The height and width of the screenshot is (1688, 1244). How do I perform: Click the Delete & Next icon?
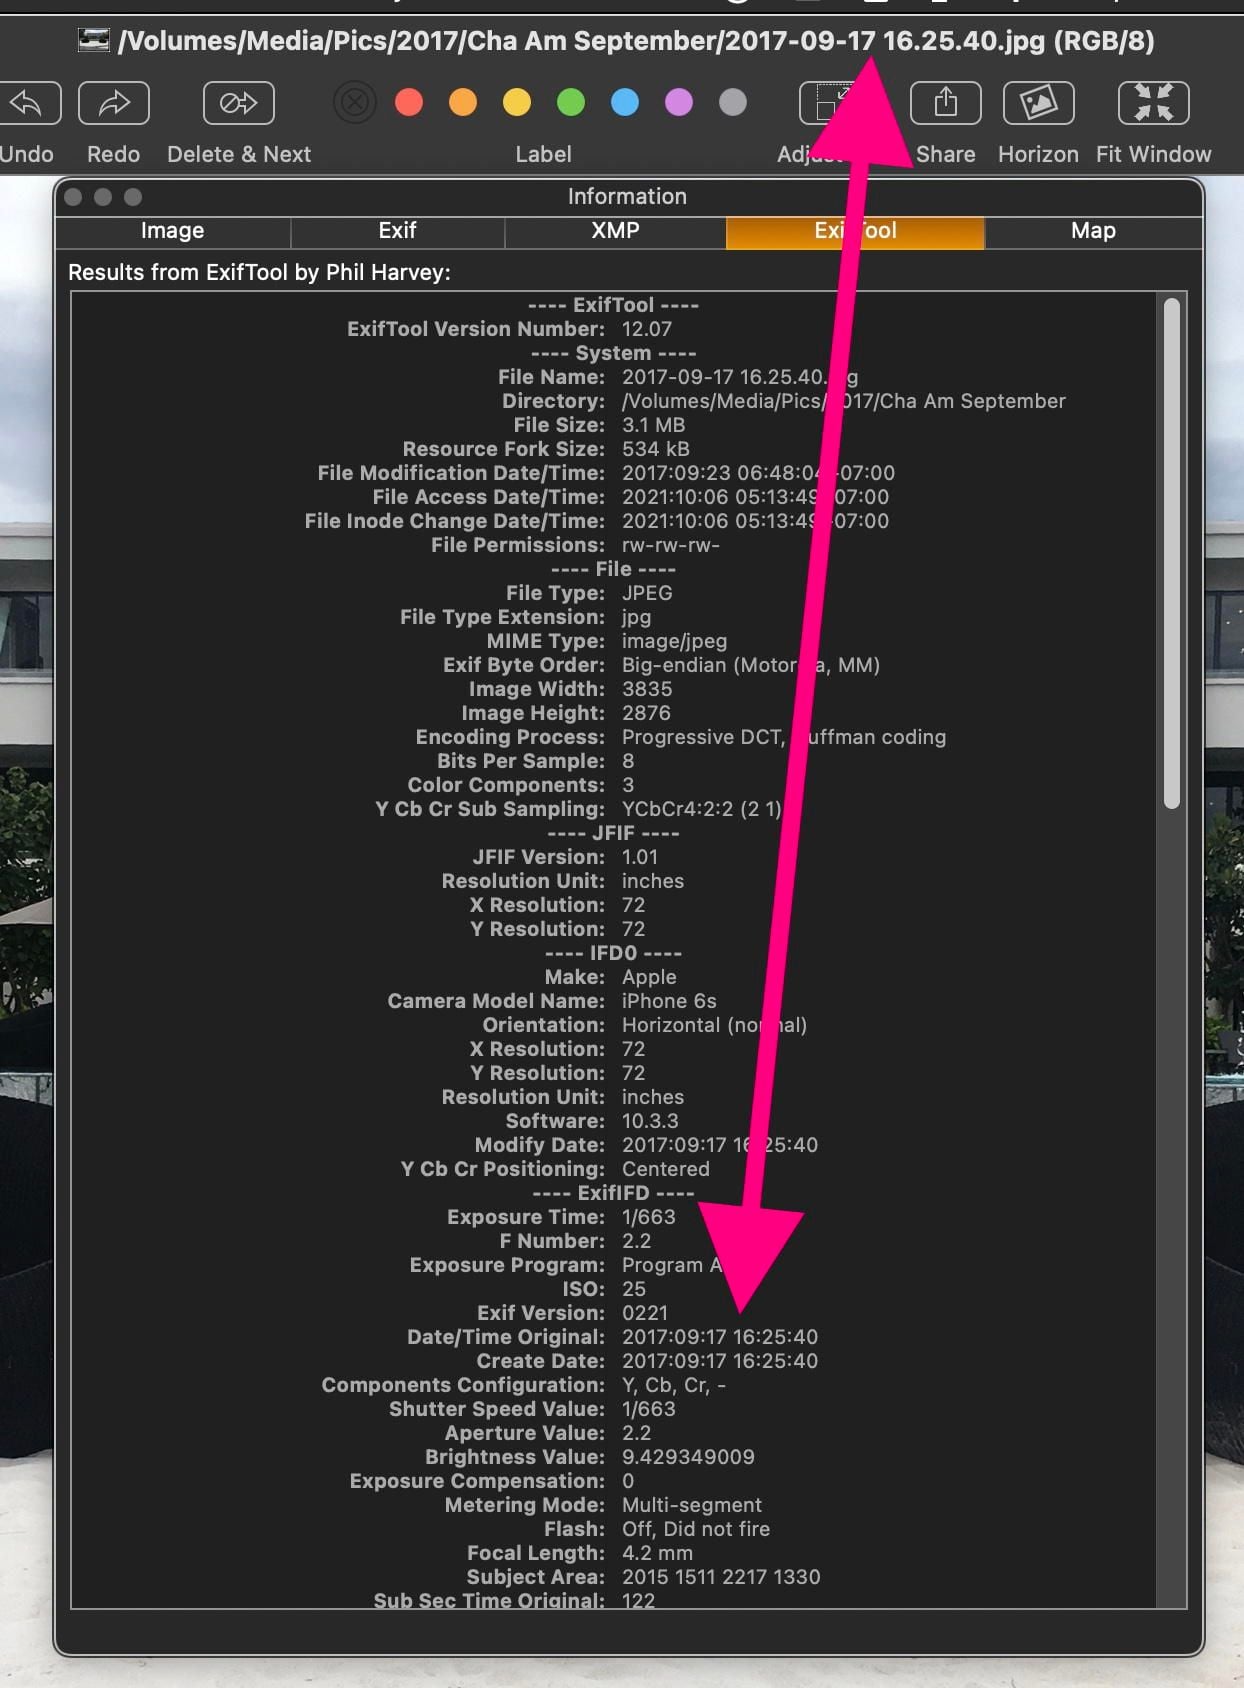click(239, 103)
